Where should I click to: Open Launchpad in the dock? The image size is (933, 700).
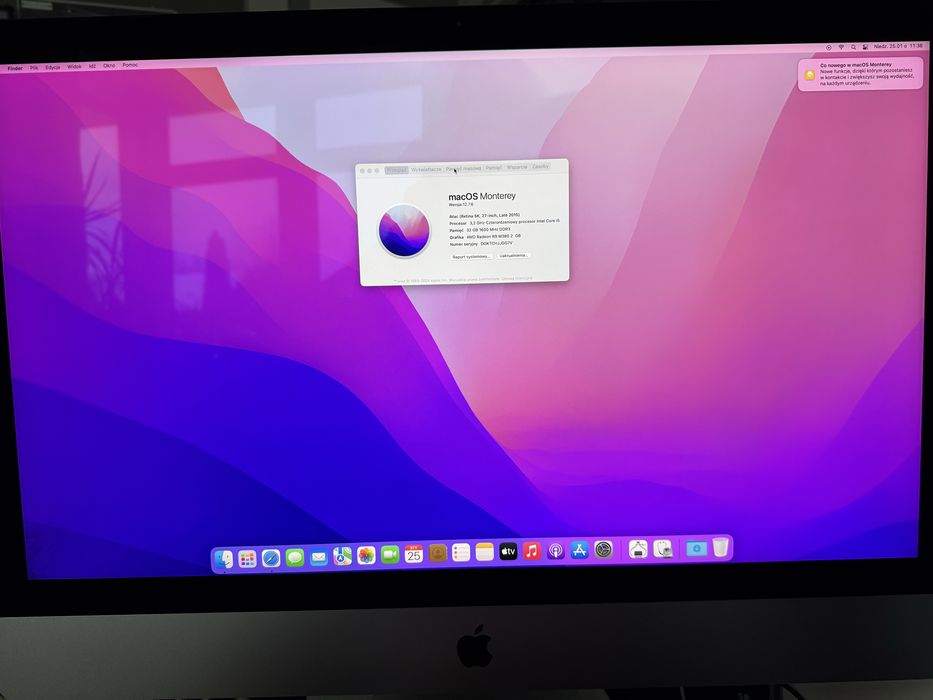tap(247, 559)
